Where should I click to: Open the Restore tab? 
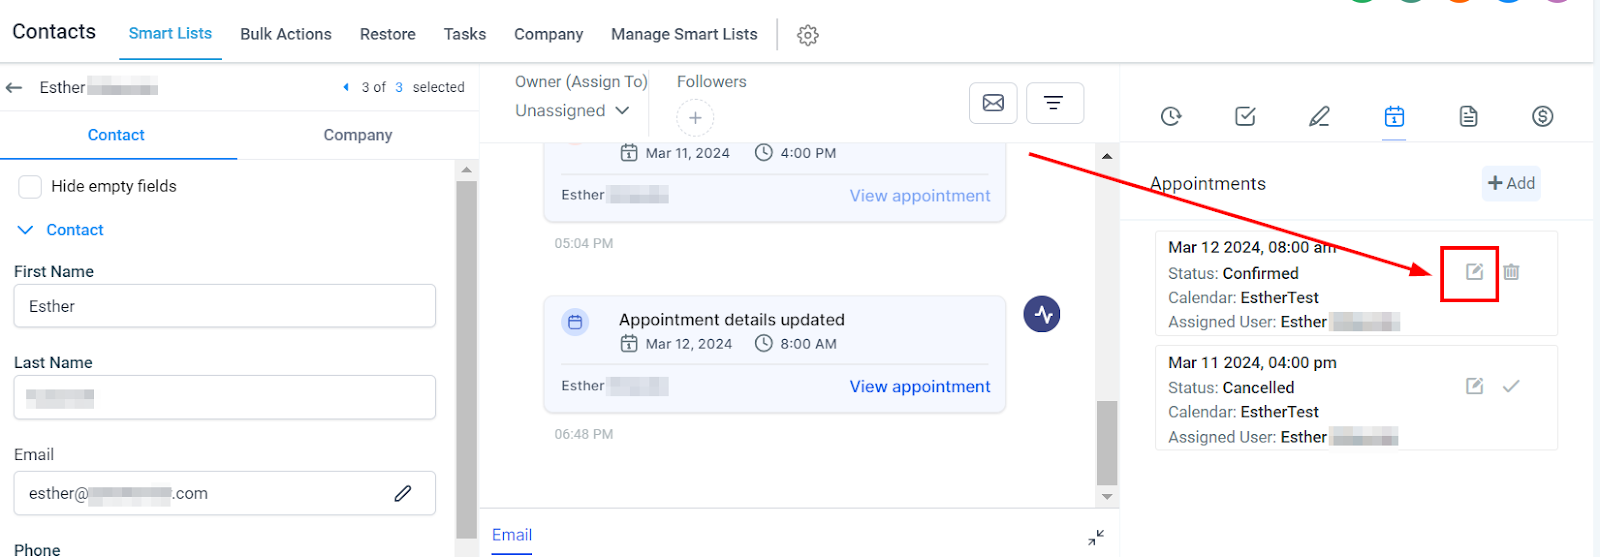388,34
